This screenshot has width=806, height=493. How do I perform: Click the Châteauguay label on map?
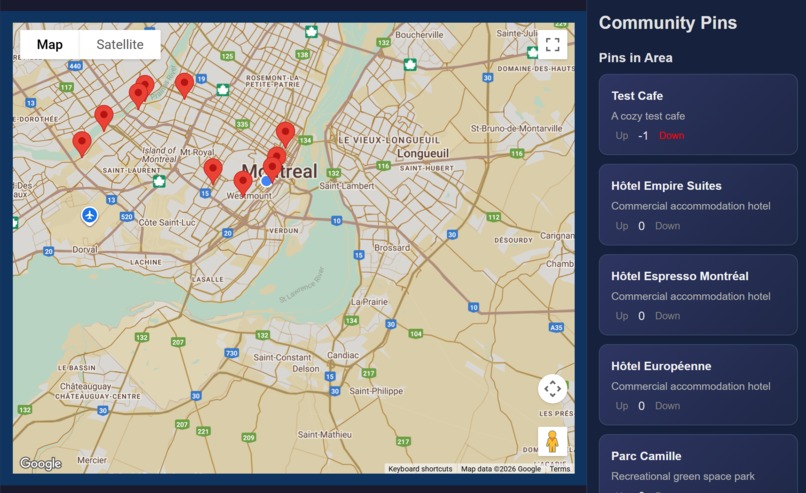coord(85,386)
